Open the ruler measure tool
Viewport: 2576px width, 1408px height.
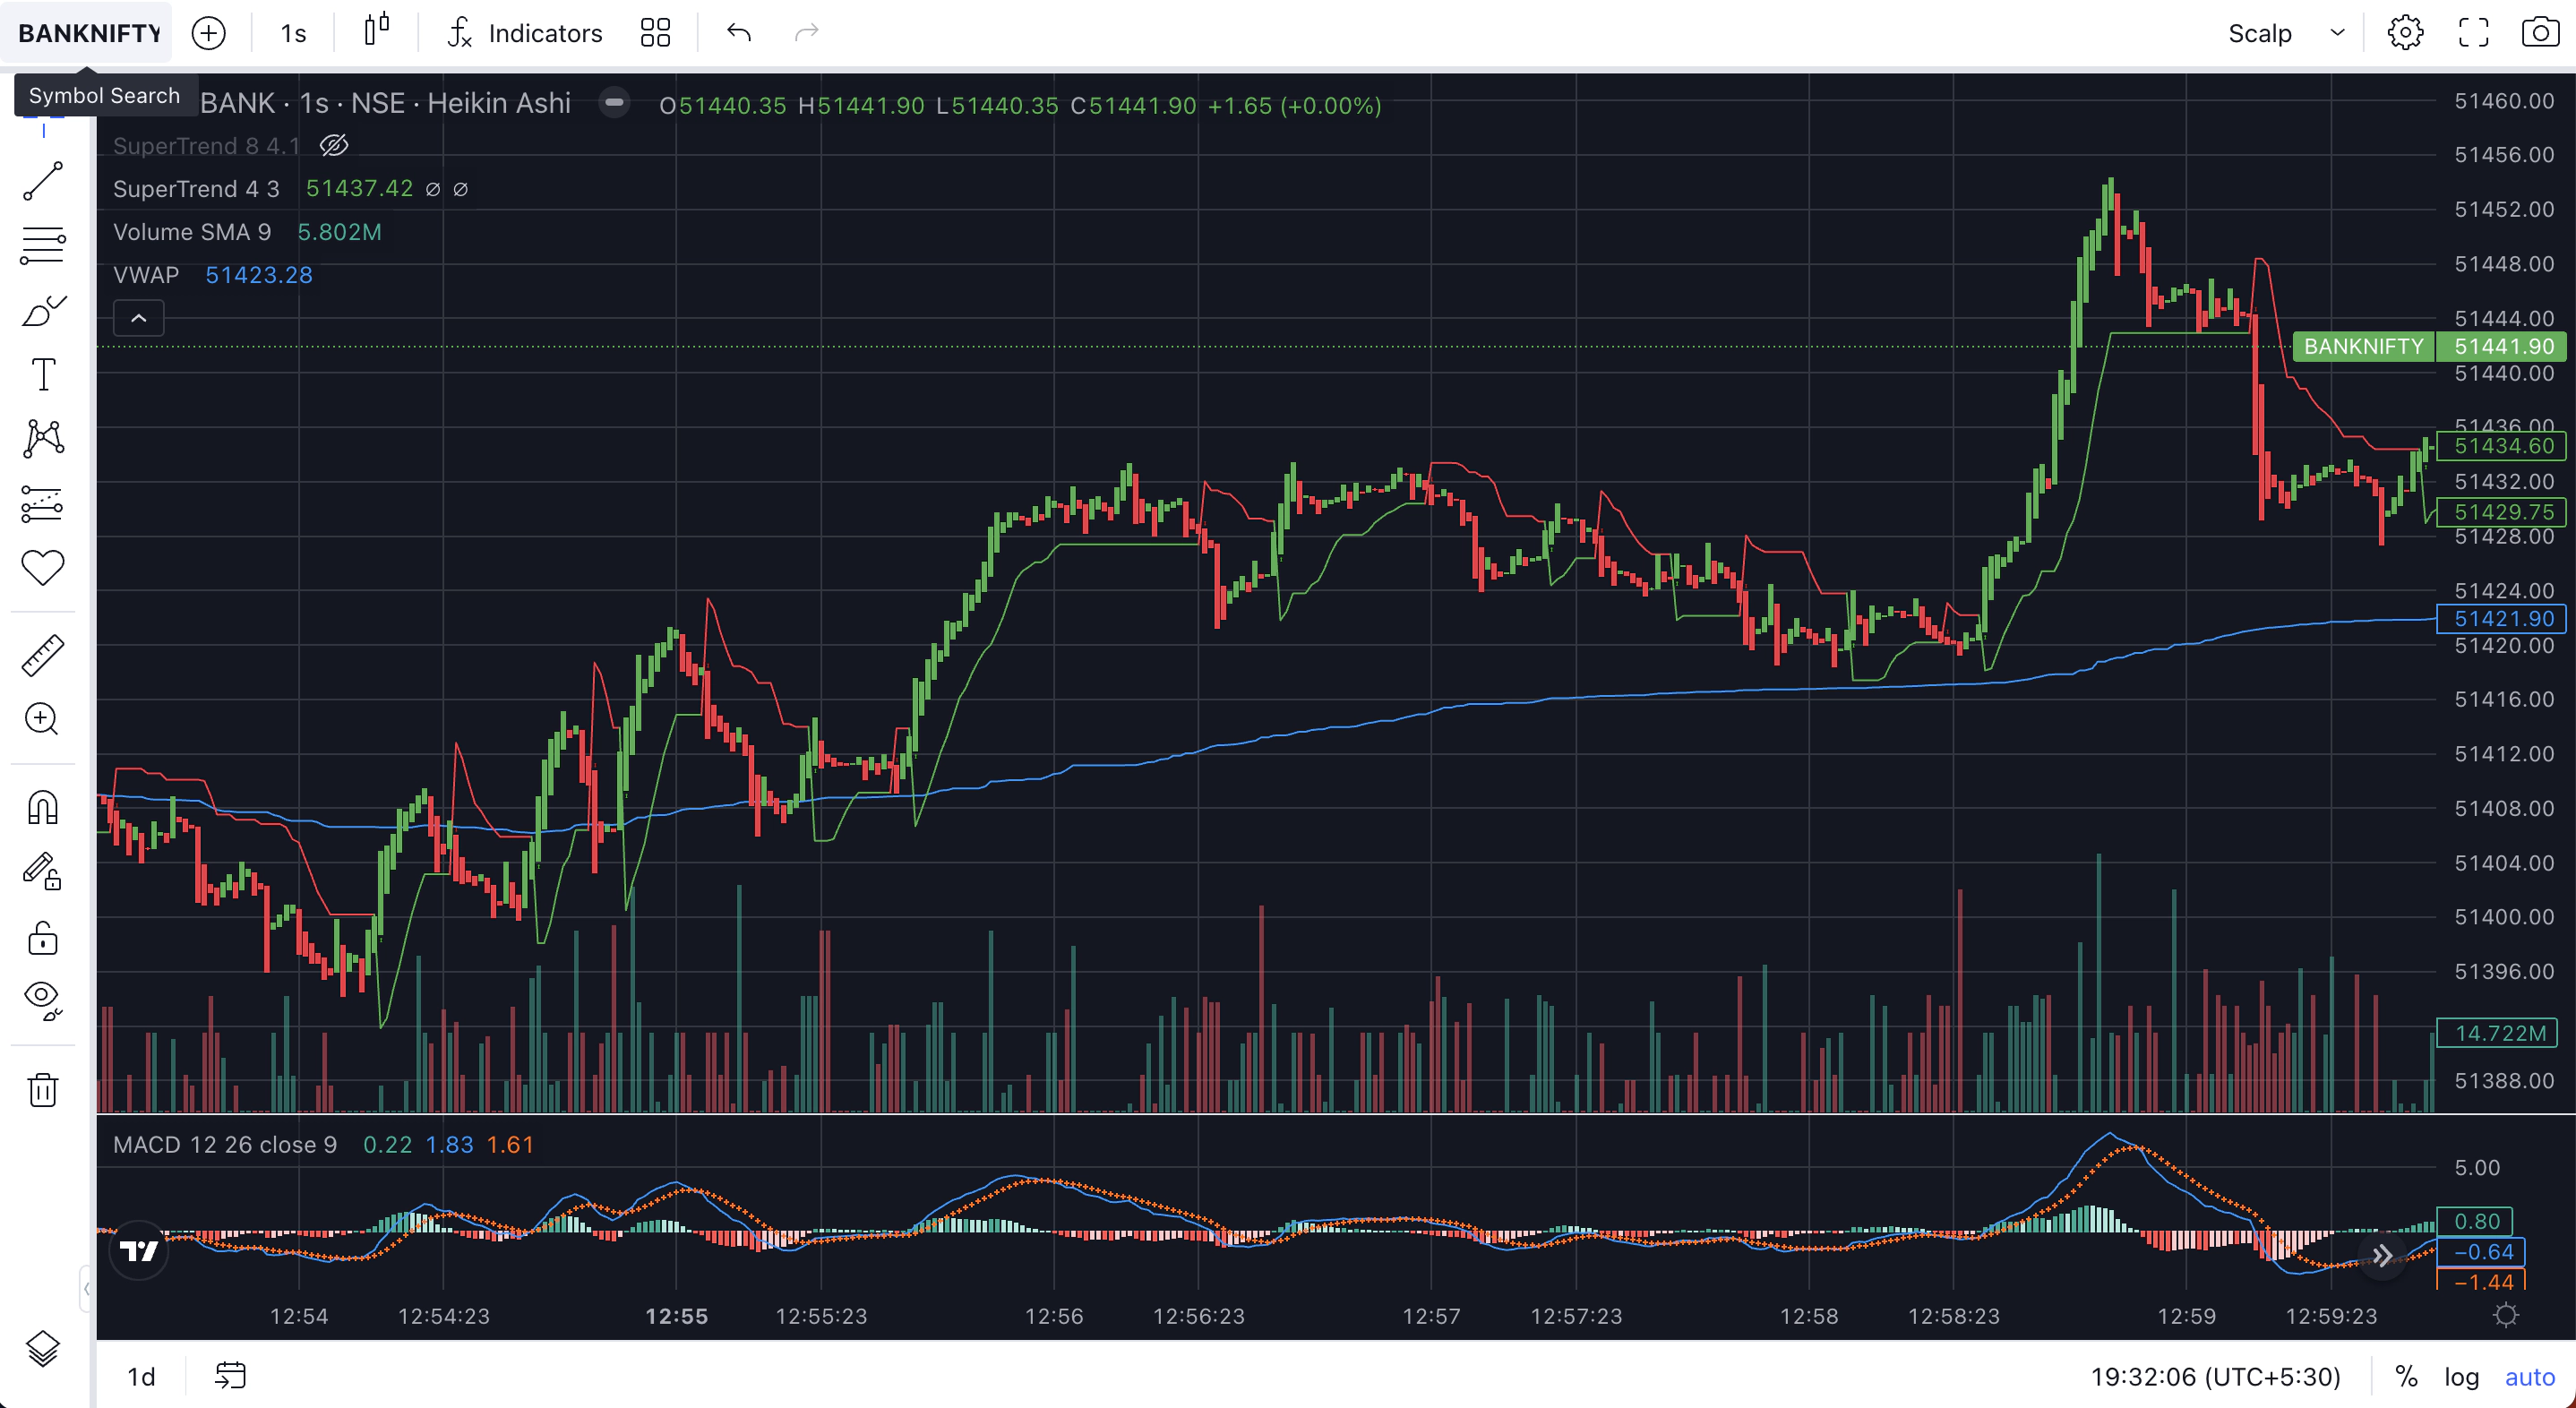coord(43,656)
